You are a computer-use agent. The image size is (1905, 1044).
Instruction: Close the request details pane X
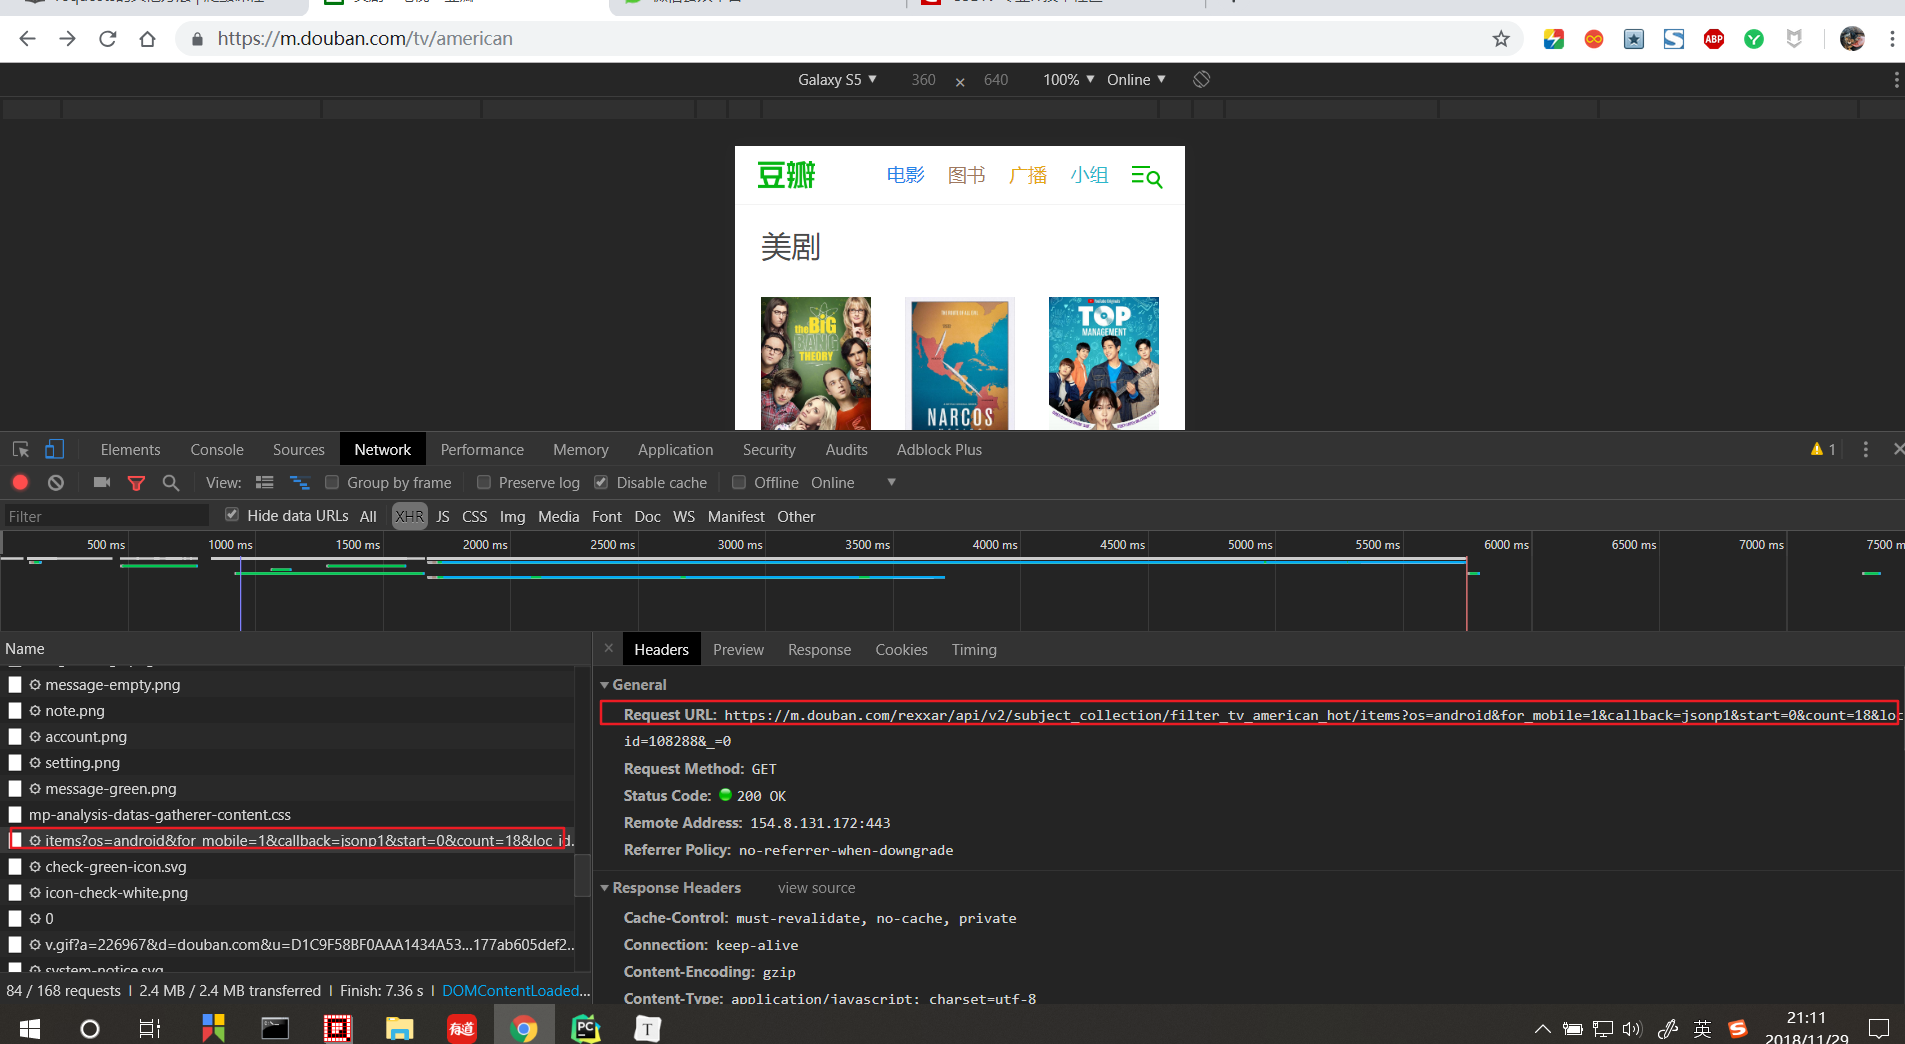pos(609,648)
